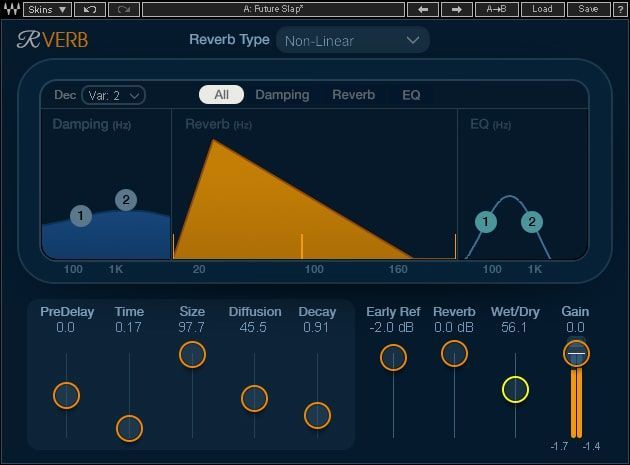Click the Size slider knob

point(192,354)
